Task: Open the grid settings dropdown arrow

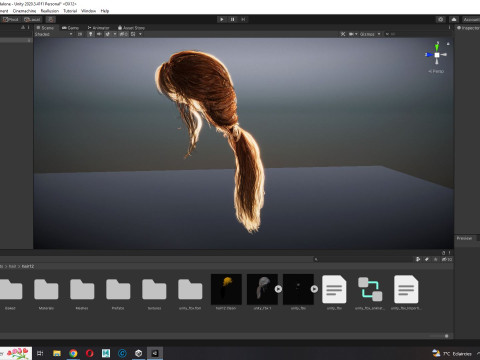Action: [140, 34]
